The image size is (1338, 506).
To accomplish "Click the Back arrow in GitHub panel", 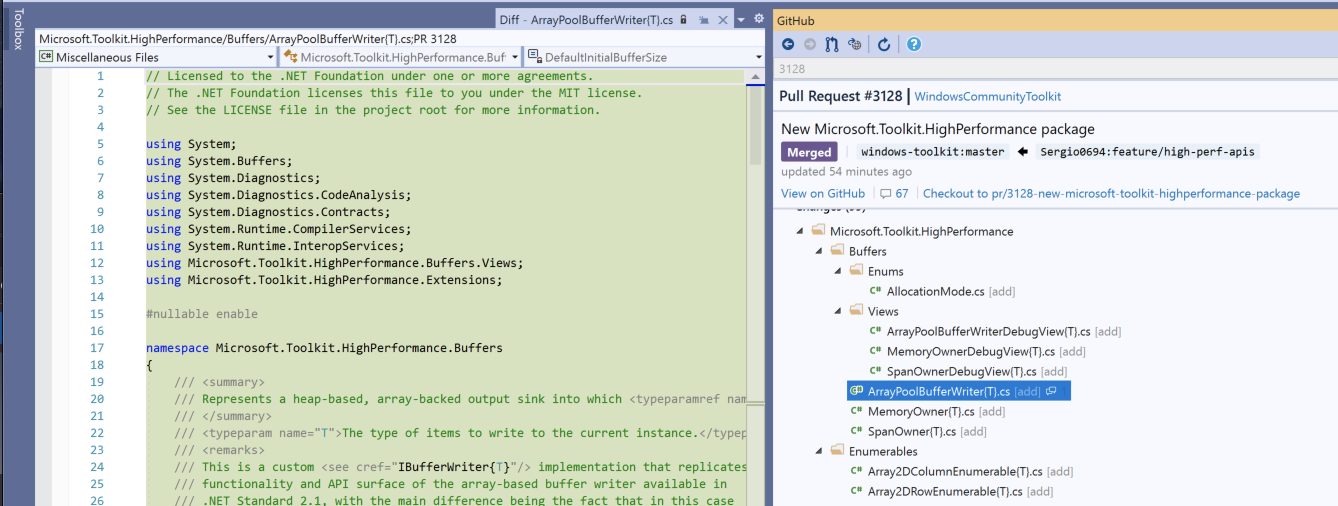I will (788, 44).
